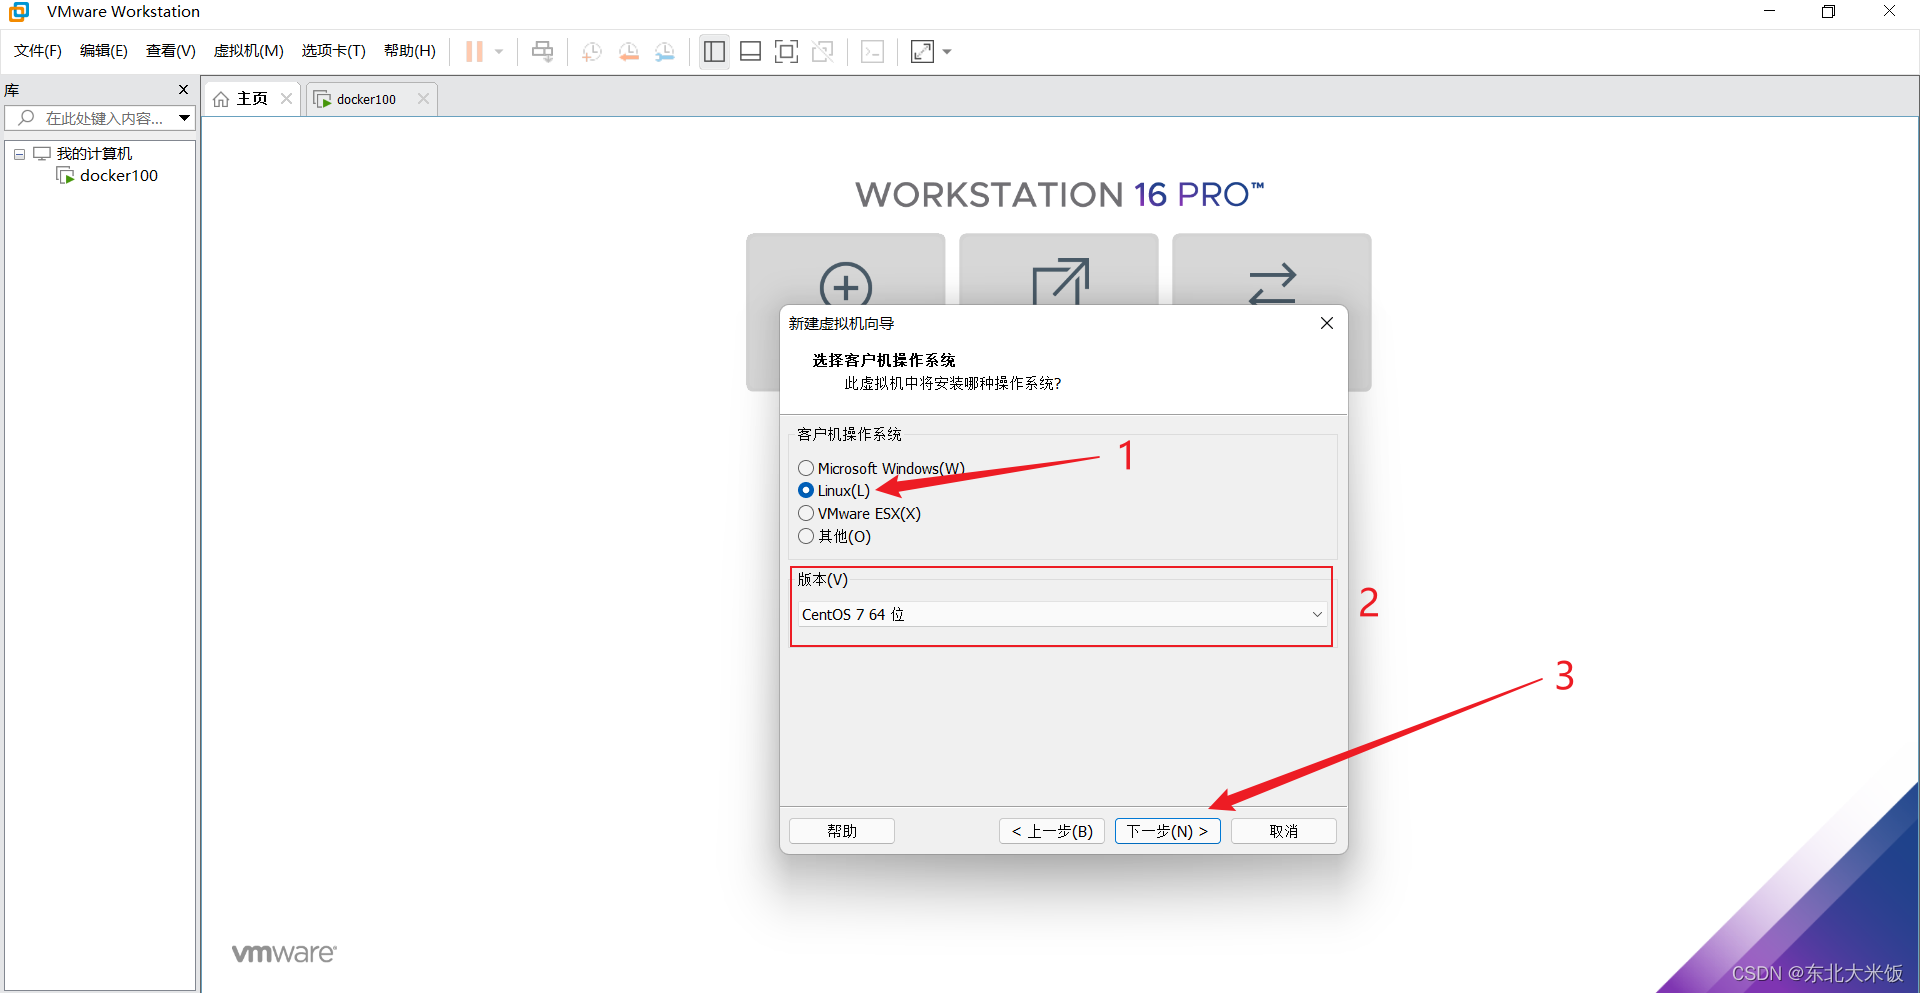Open the 编辑(E) menu
Viewport: 1920px width, 993px height.
pyautogui.click(x=104, y=51)
